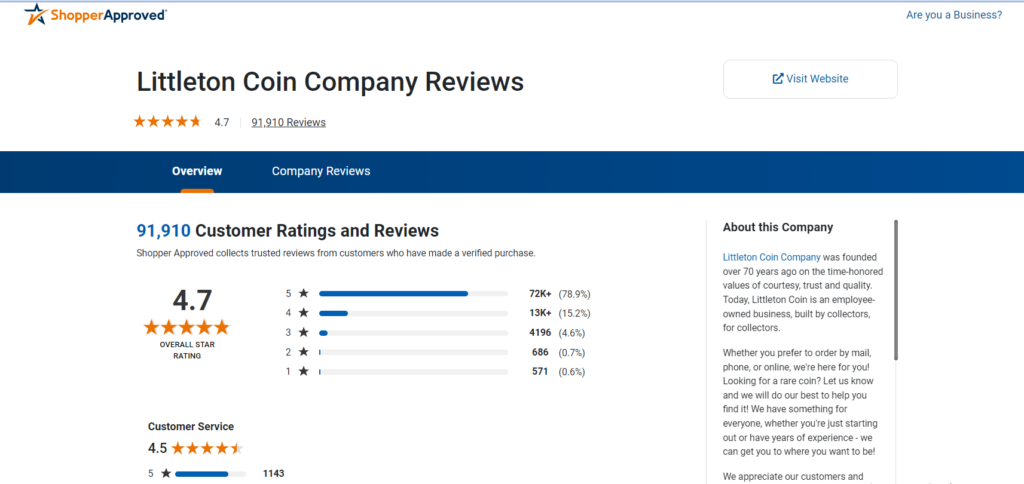Viewport: 1024px width, 484px height.
Task: Click the star icon in the 4 star row
Action: pos(303,313)
